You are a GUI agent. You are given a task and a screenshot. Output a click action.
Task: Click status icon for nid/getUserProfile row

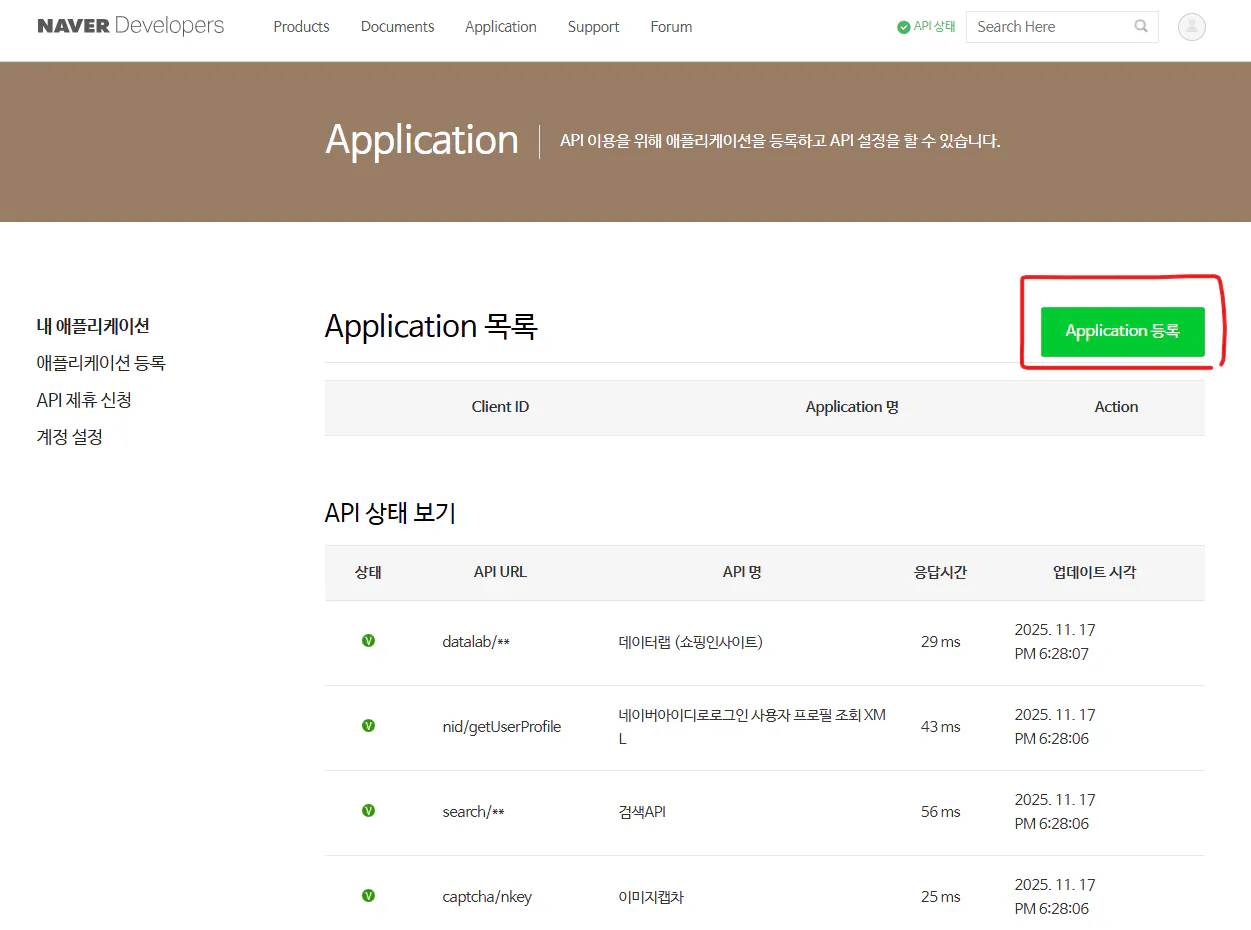point(368,726)
